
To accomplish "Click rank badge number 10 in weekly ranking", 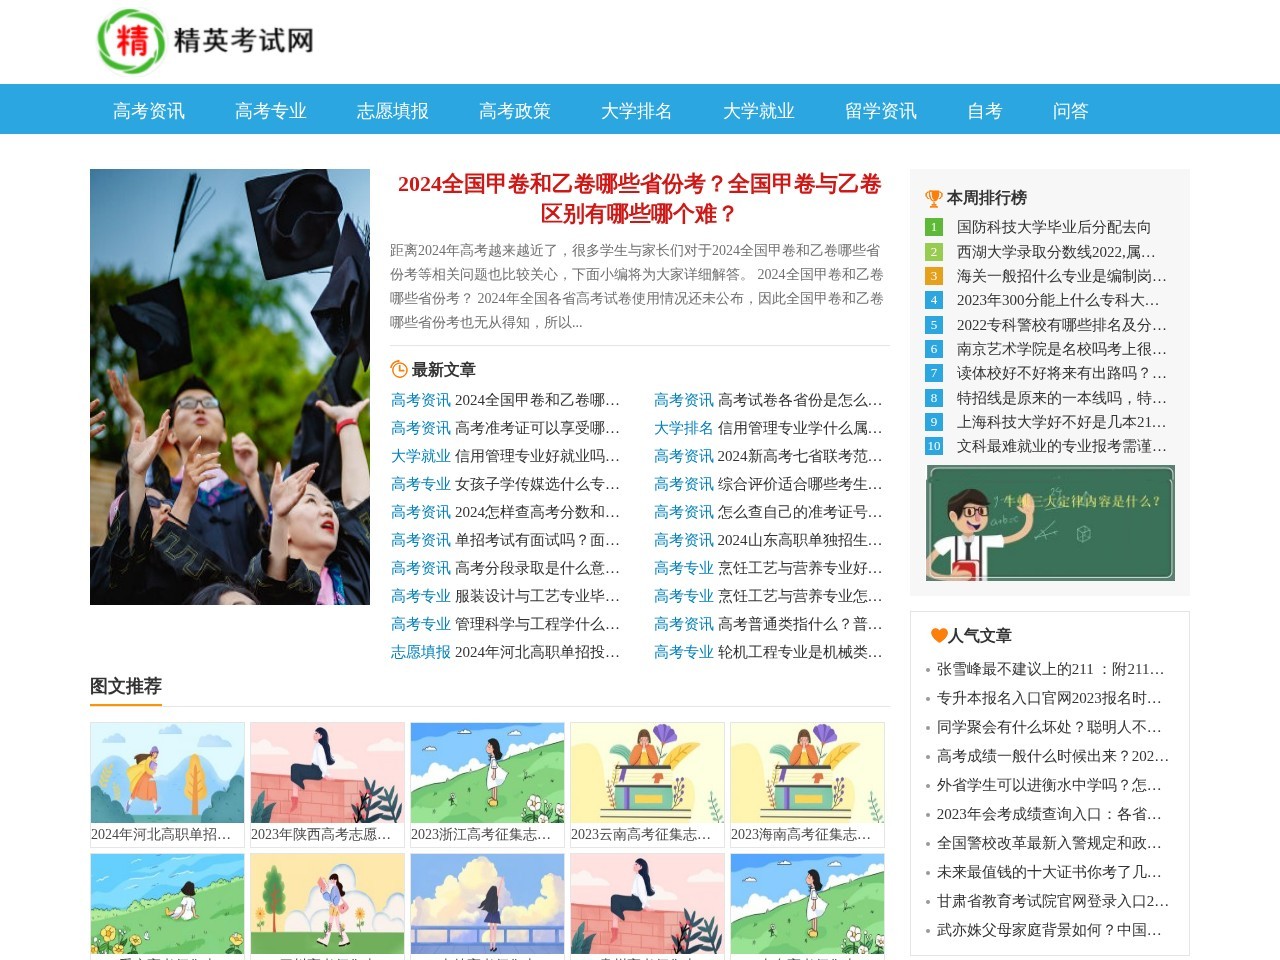I will pyautogui.click(x=934, y=446).
